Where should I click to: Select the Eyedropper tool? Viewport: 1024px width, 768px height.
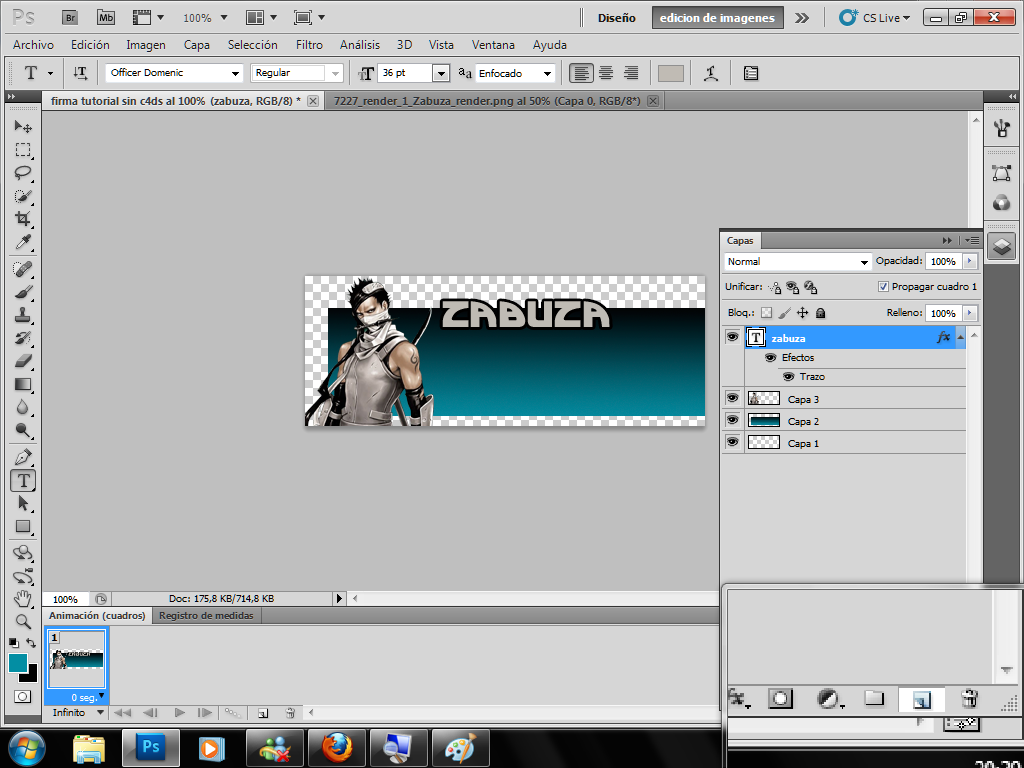(23, 242)
